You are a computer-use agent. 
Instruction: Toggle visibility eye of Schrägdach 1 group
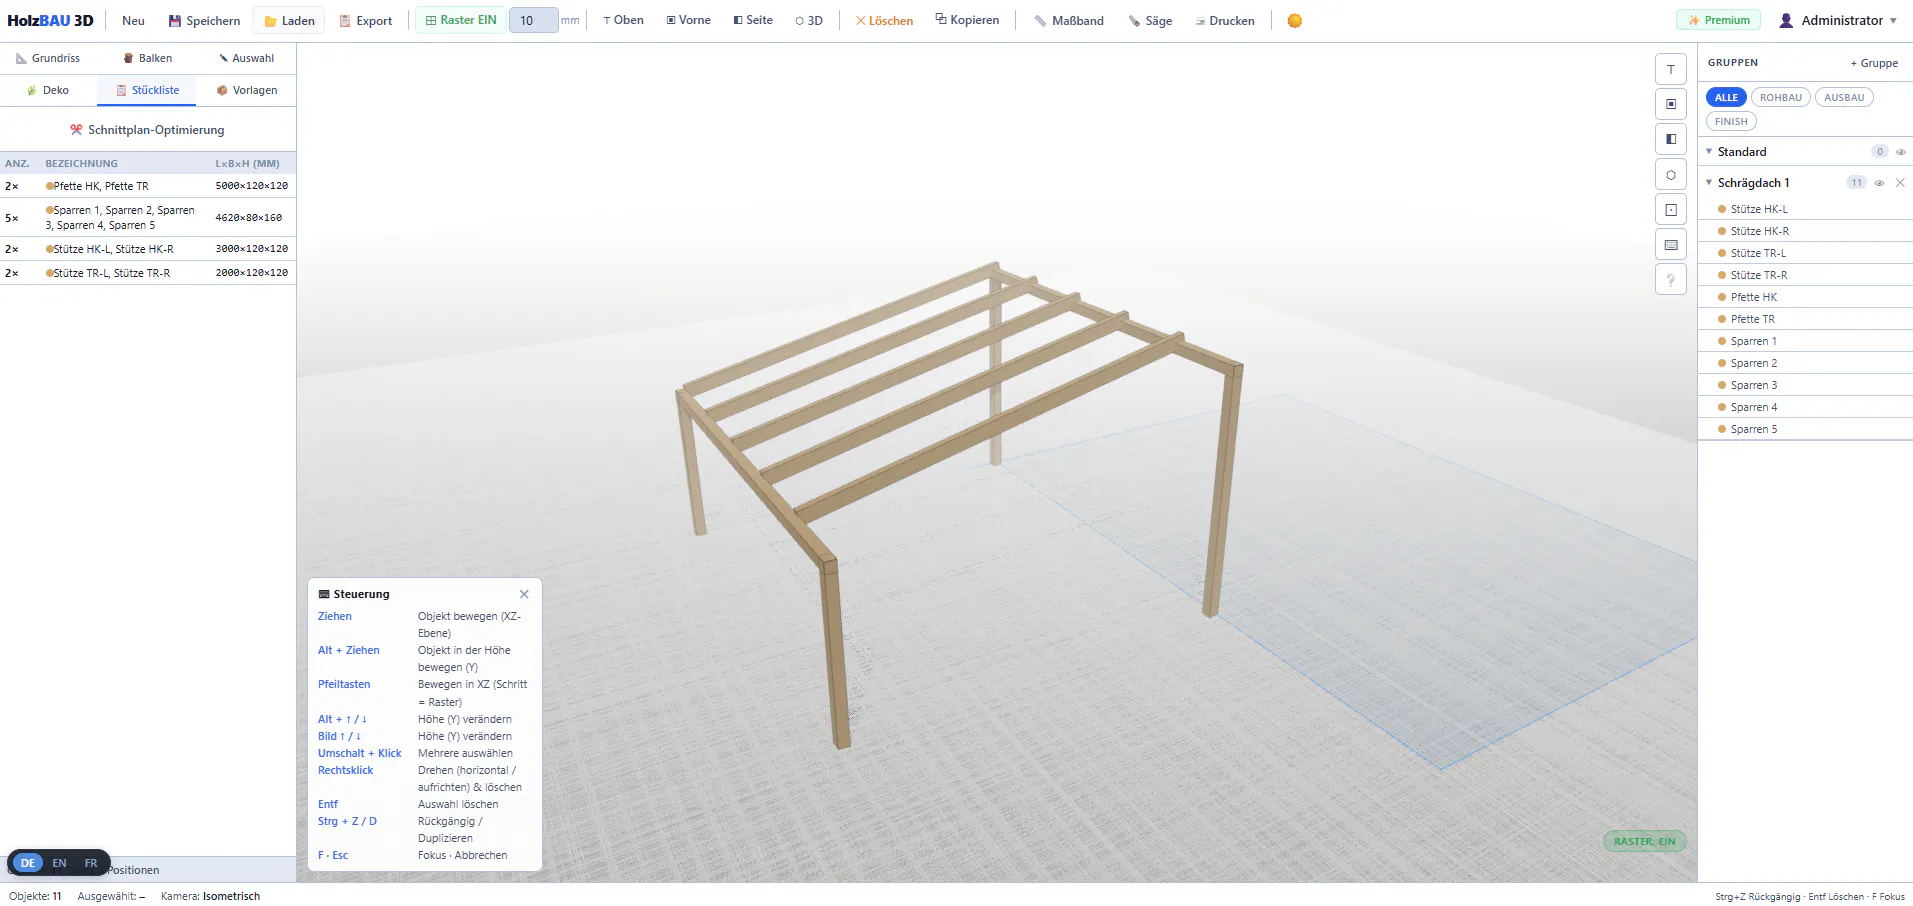tap(1879, 183)
